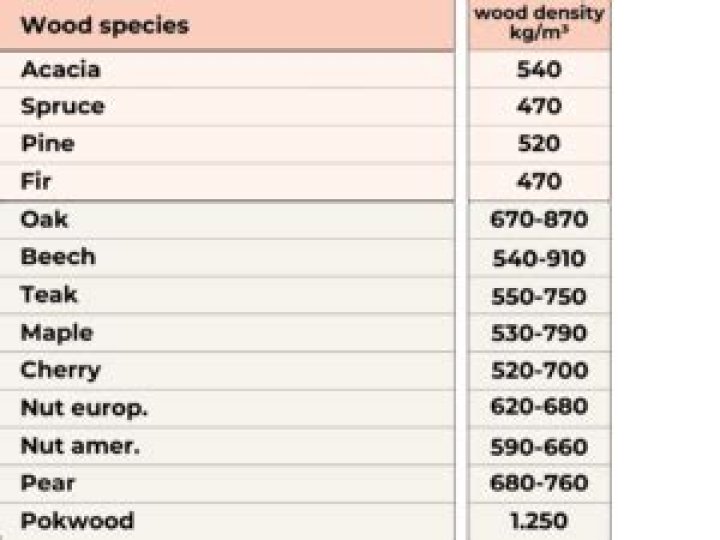Click the 670-870 density value for Oak
Screen dimensions: 720x540
(x=539, y=219)
